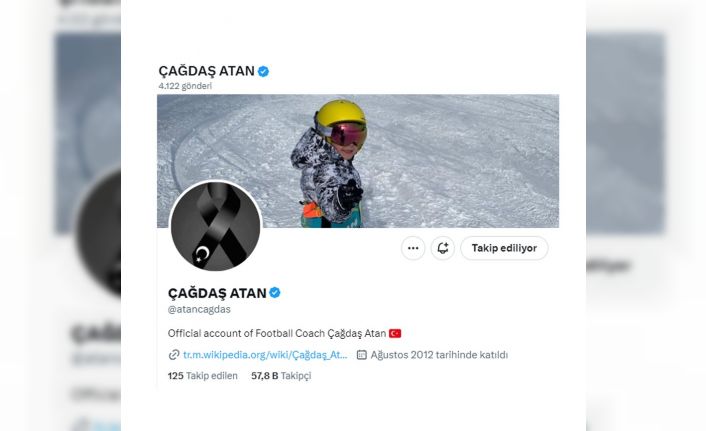Open the tr.m.wikipedia.org profile link

tap(265, 355)
